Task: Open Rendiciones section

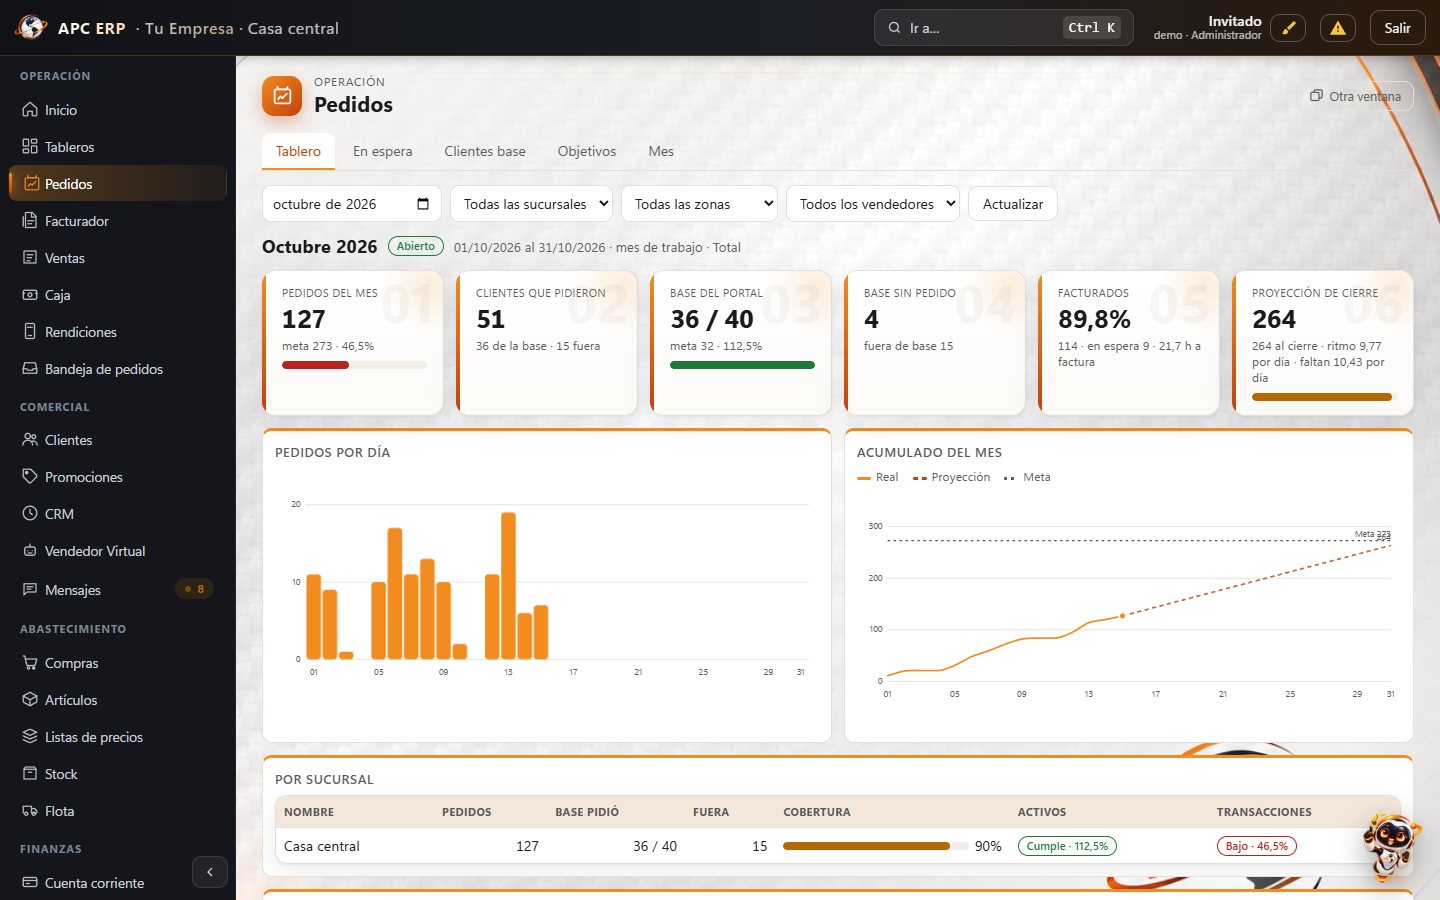Action: 118,332
